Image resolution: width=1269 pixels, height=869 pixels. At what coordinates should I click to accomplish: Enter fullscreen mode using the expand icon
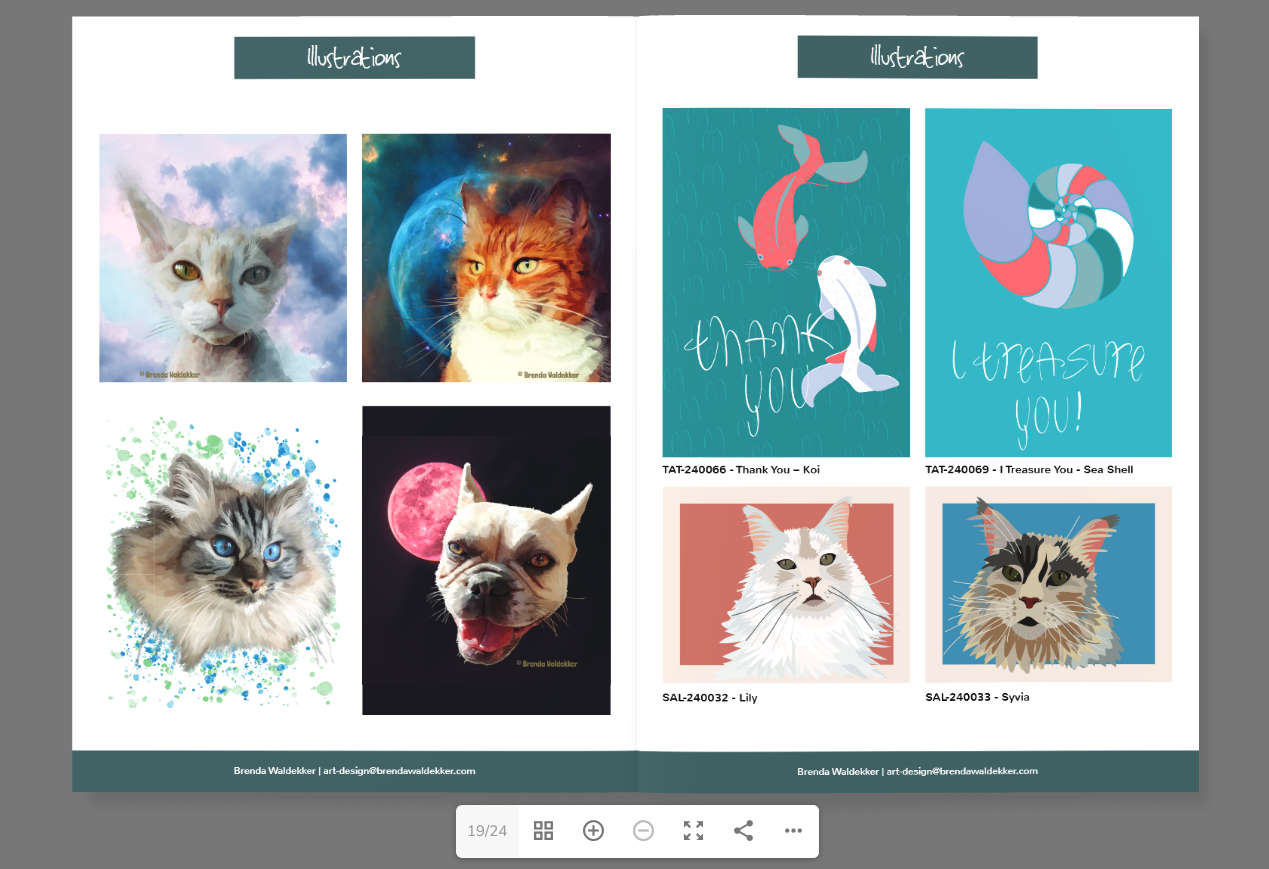coord(693,831)
